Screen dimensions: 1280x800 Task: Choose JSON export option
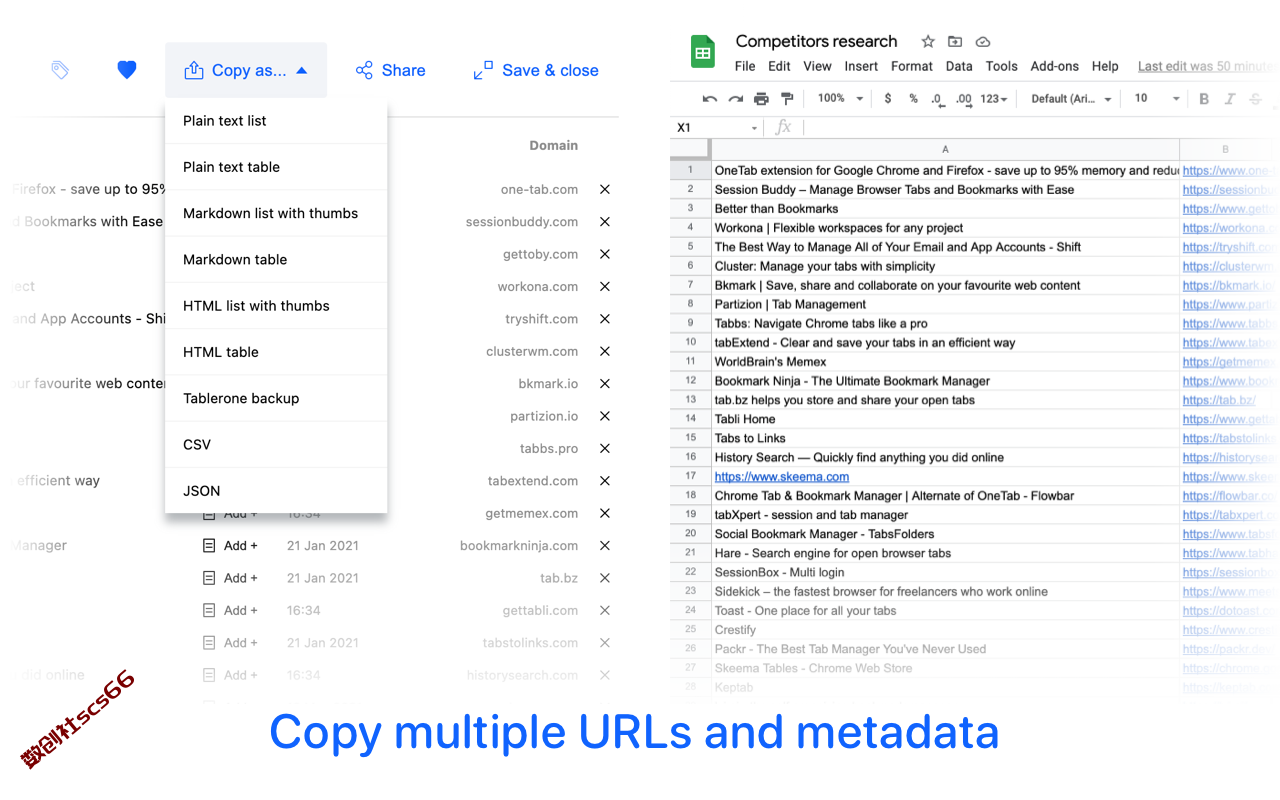coord(276,490)
